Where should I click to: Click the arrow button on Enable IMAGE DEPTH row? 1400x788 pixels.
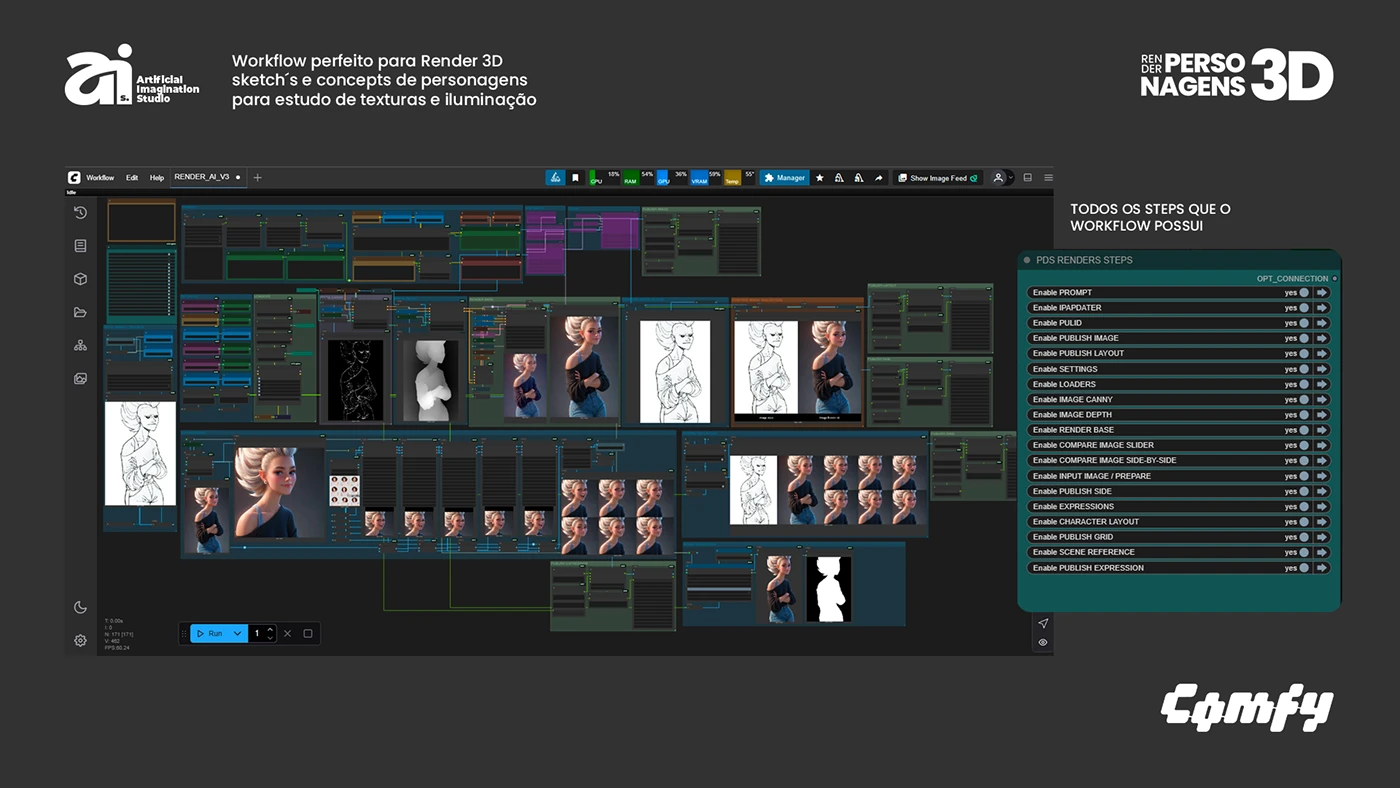(x=1321, y=415)
